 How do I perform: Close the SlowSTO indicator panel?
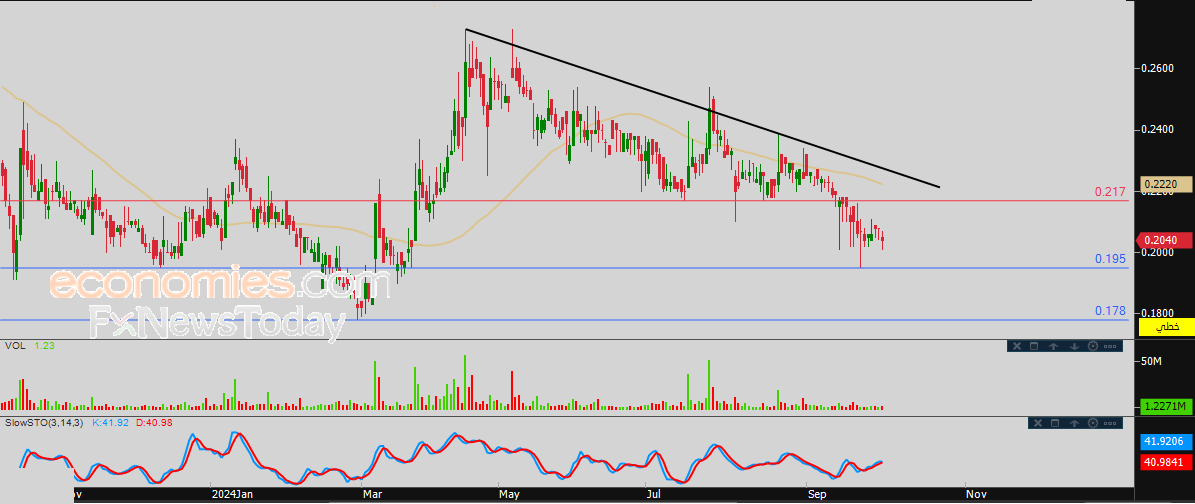1037,424
